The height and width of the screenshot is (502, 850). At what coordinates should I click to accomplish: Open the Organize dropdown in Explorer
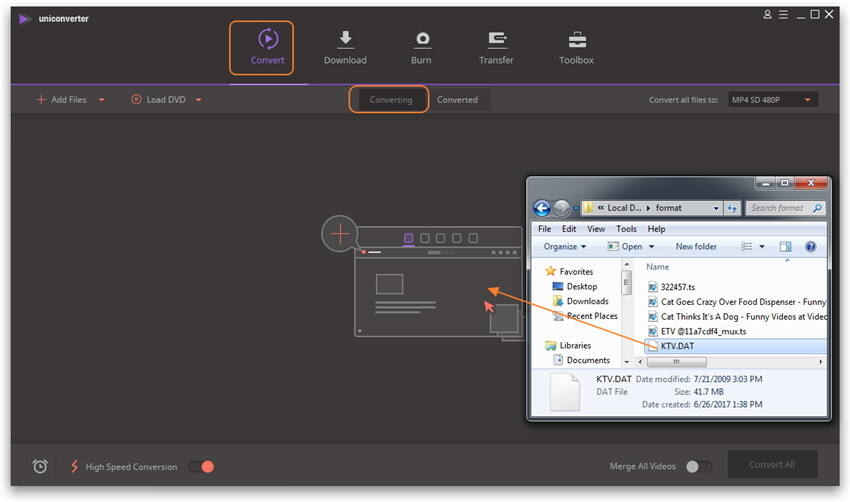click(x=565, y=247)
